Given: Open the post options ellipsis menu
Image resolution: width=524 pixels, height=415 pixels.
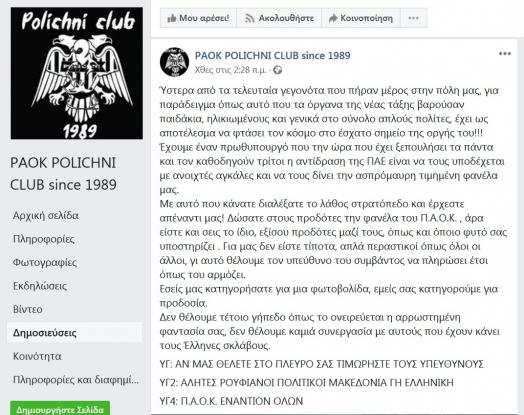Looking at the screenshot, I should pos(505,53).
